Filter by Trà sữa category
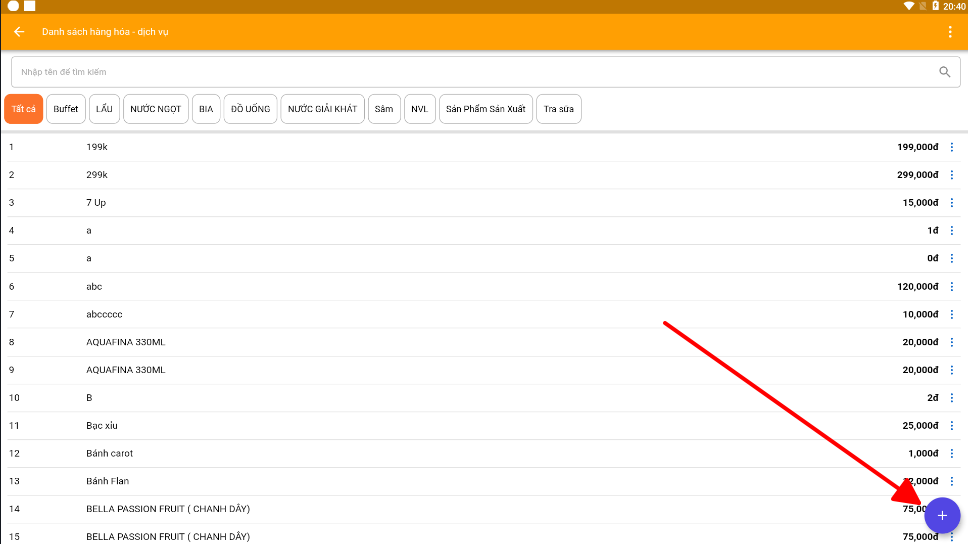This screenshot has width=968, height=544. [559, 109]
